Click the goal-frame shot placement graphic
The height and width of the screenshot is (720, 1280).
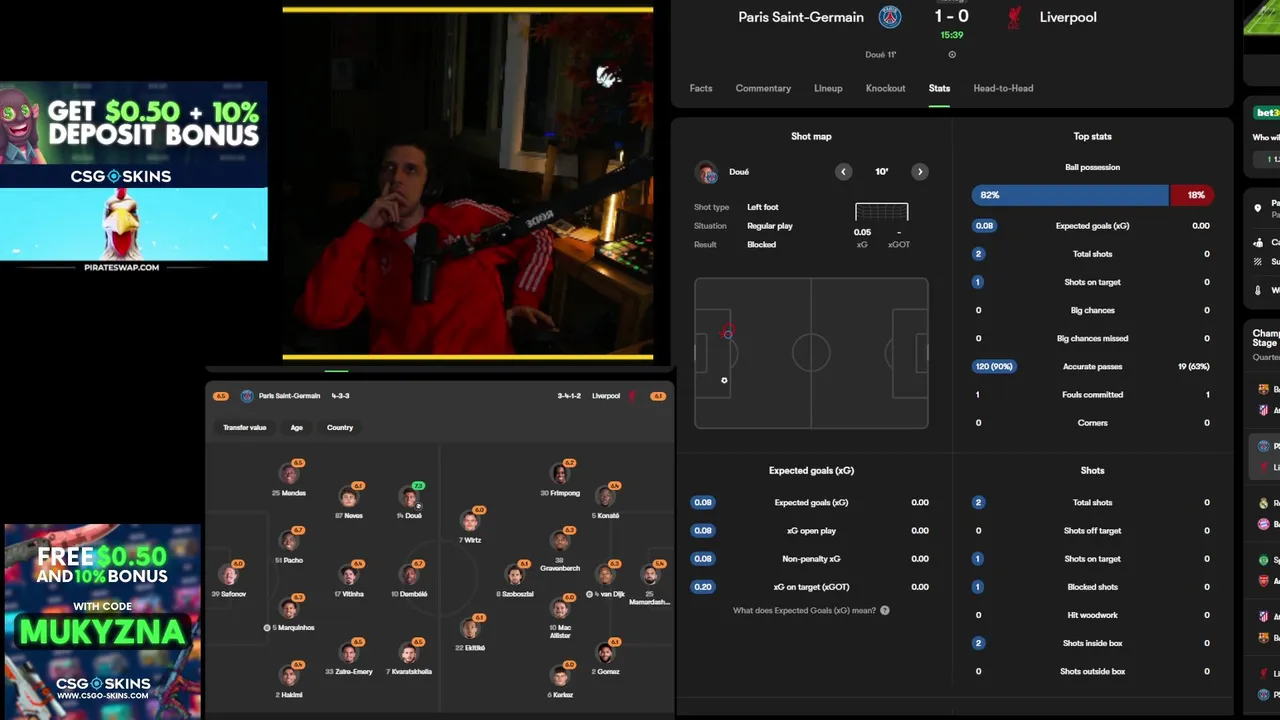881,212
